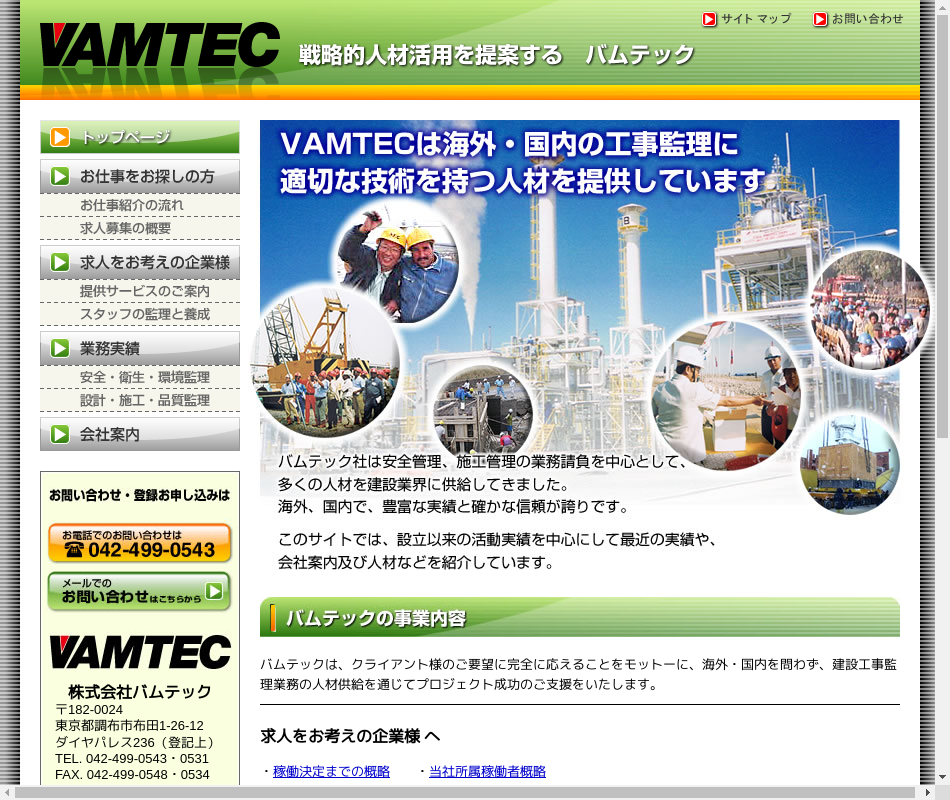Click the VAMTEC logo in header

(159, 45)
